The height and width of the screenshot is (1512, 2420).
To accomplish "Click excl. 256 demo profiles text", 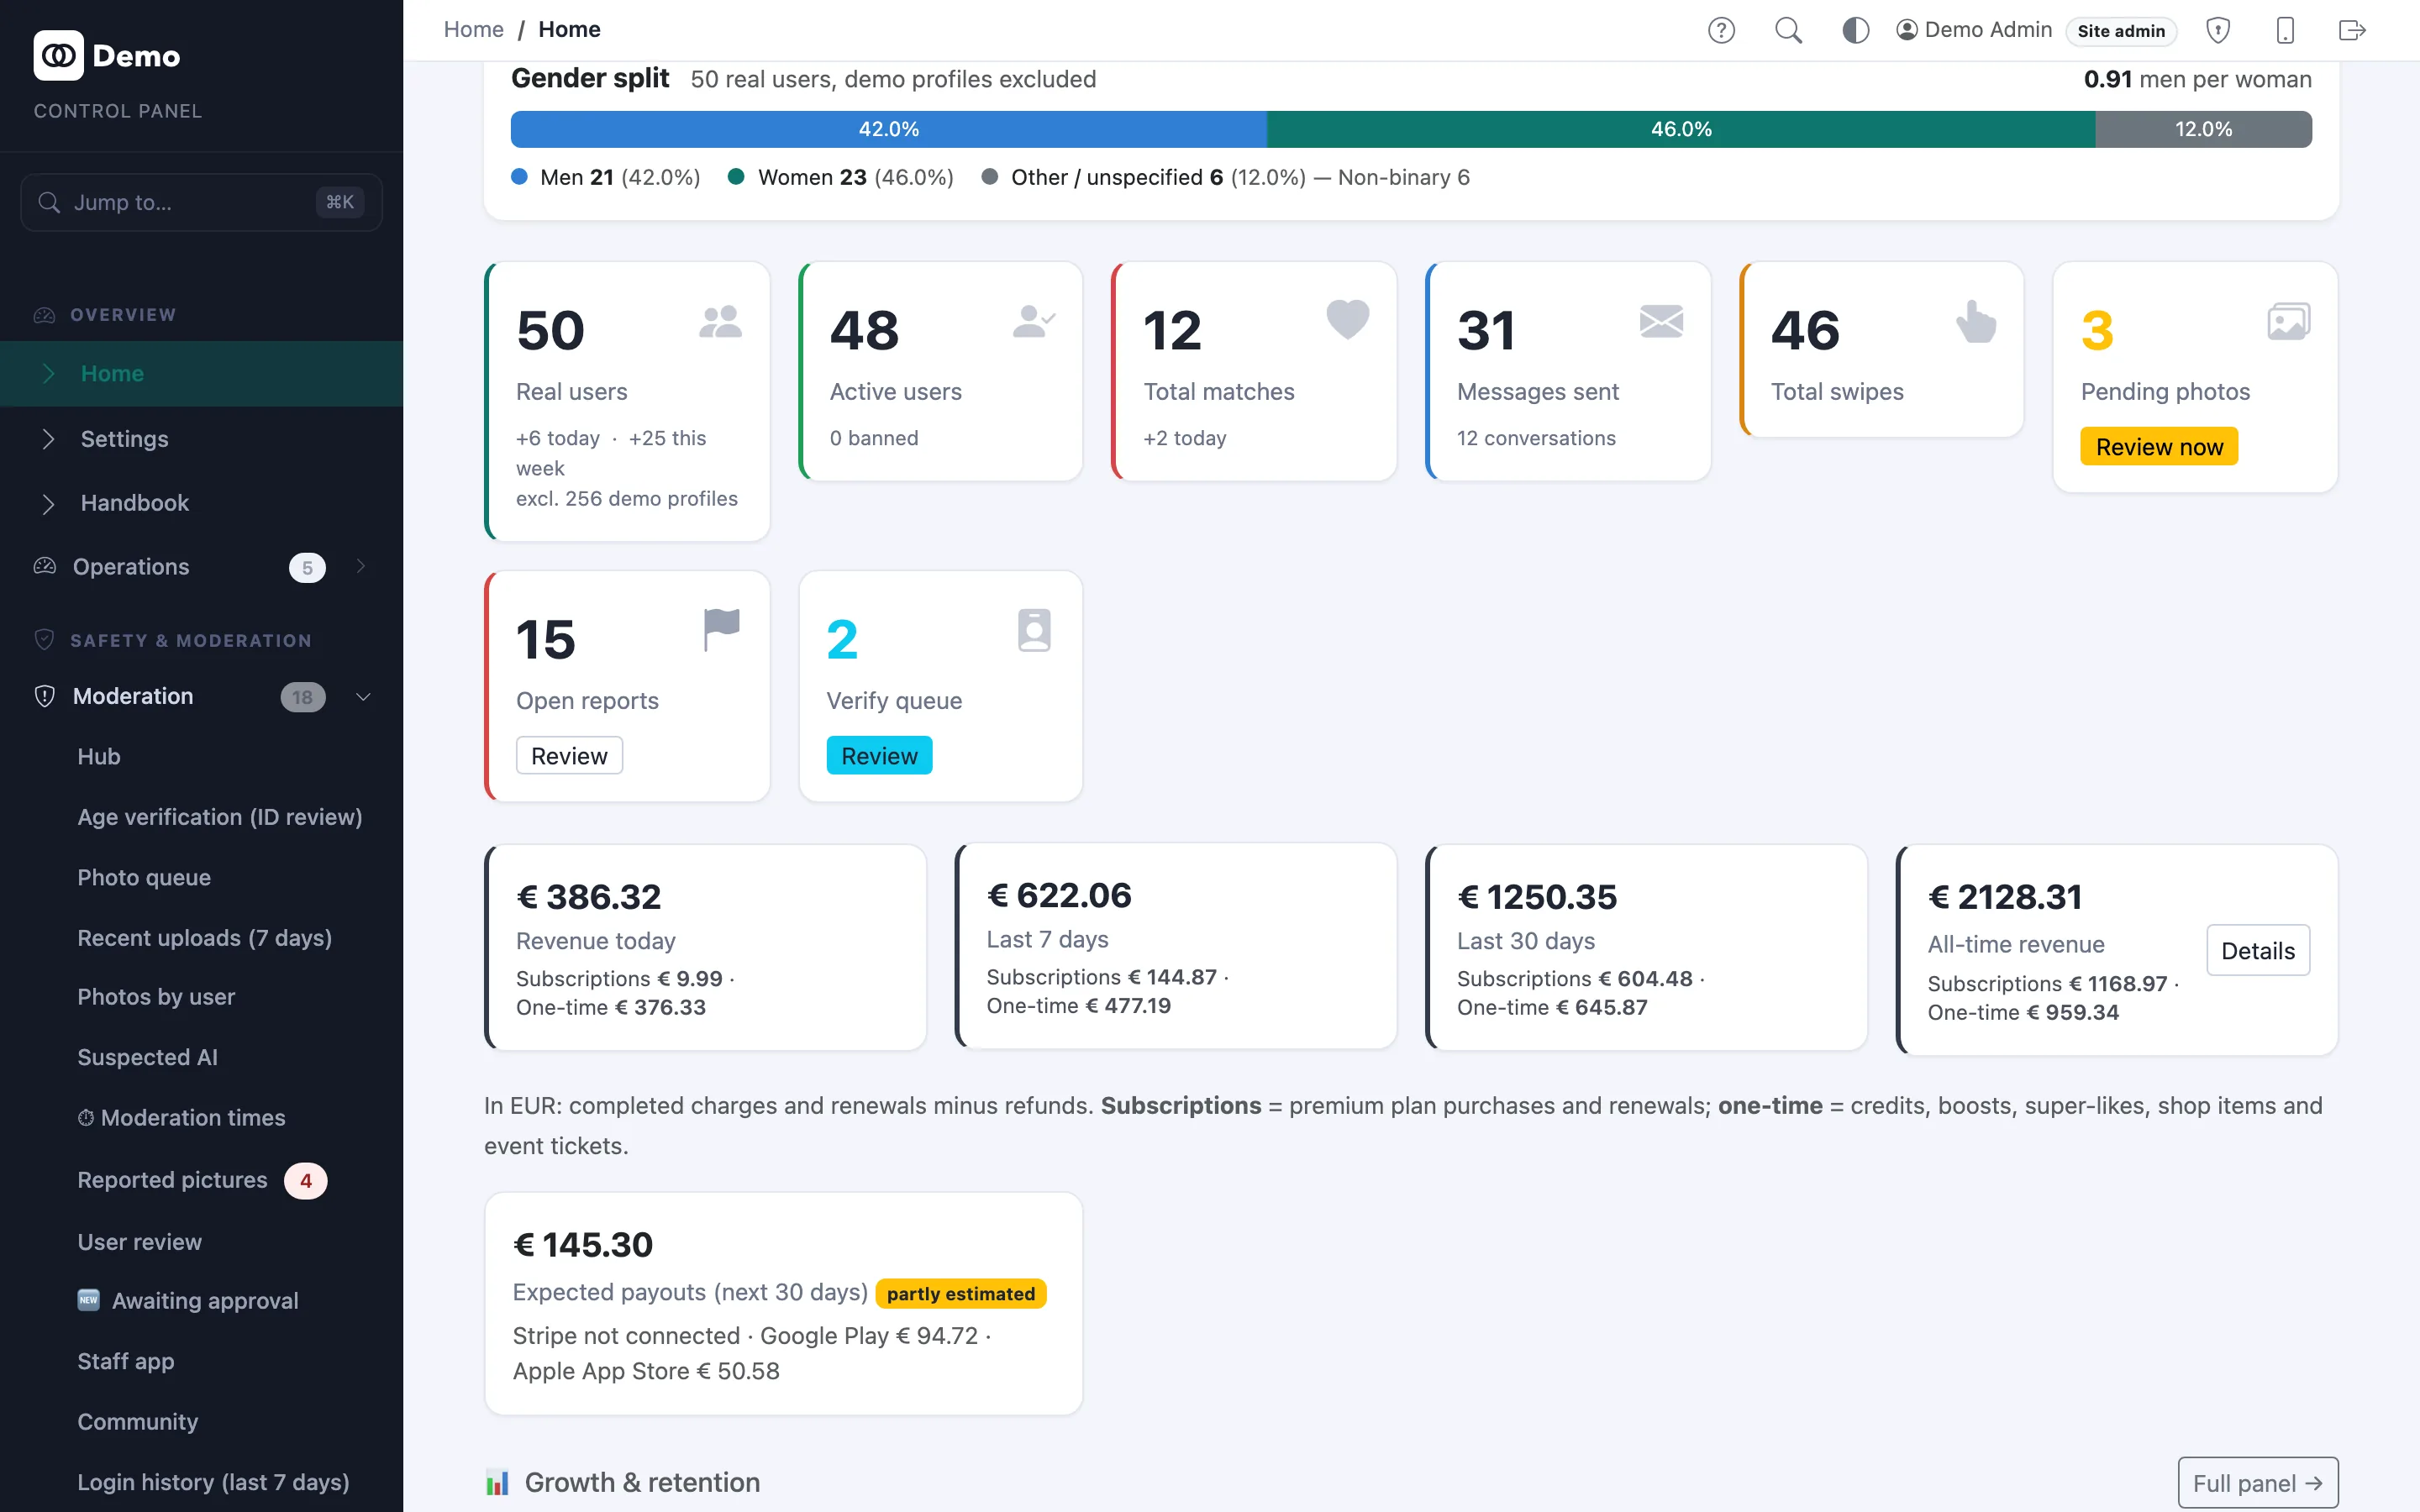I will (x=626, y=498).
